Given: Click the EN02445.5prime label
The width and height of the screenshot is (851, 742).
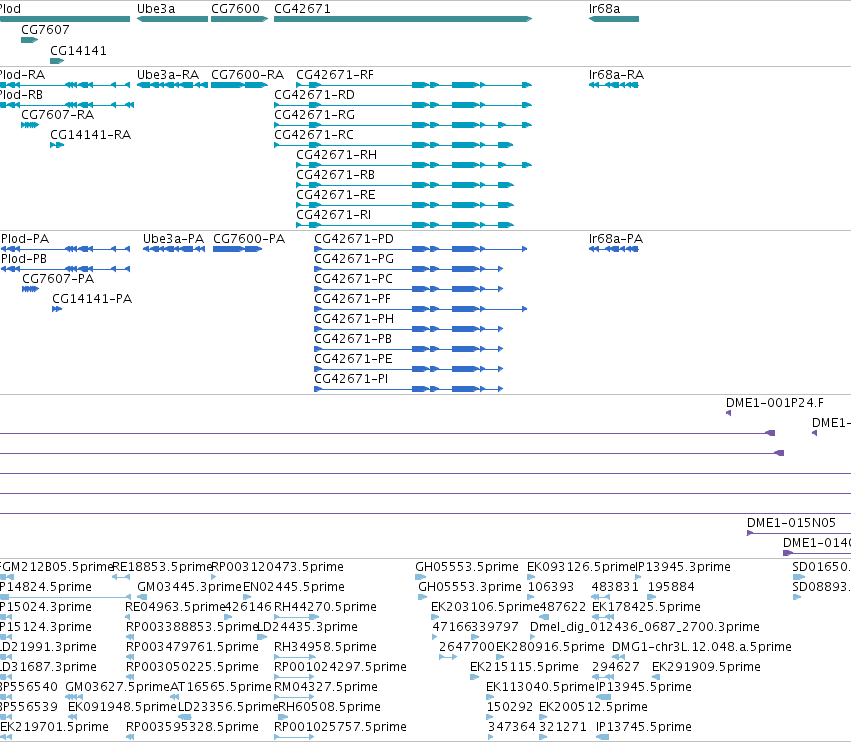Looking at the screenshot, I should 294,587.
